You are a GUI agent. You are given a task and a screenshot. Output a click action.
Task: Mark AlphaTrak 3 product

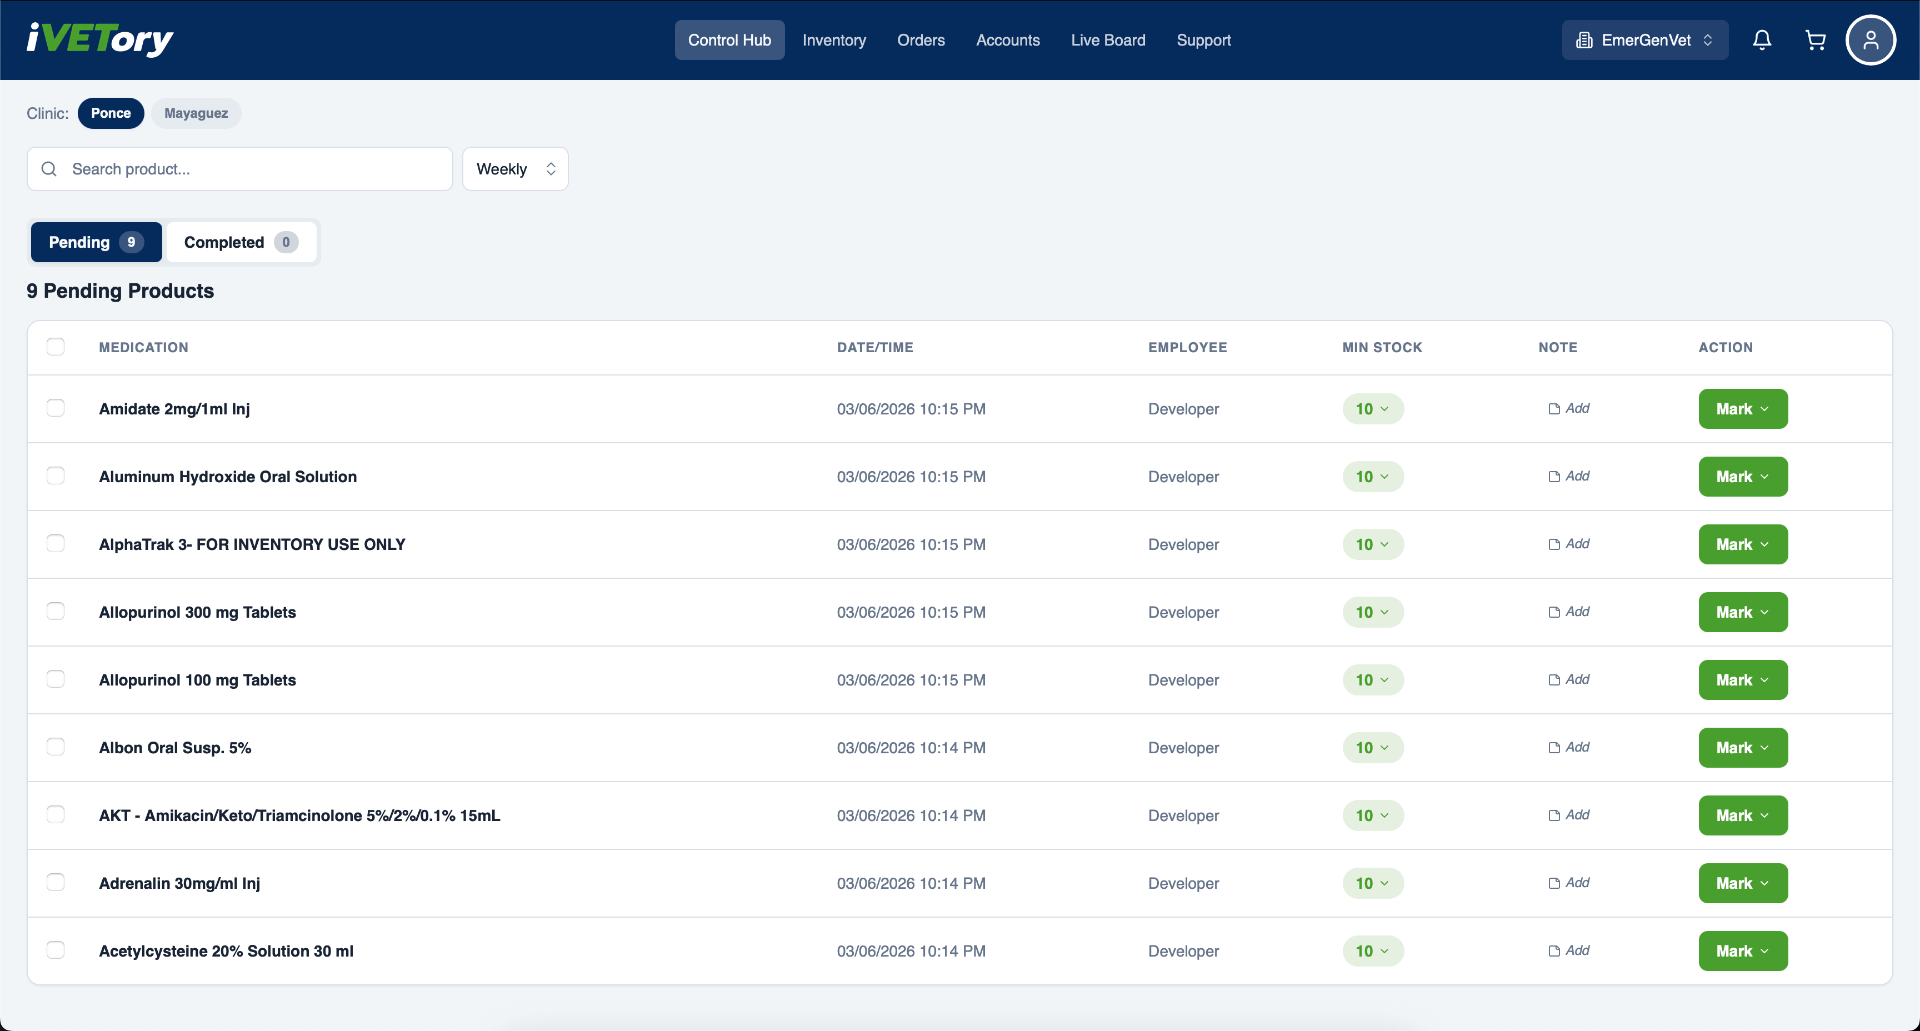coord(1743,545)
